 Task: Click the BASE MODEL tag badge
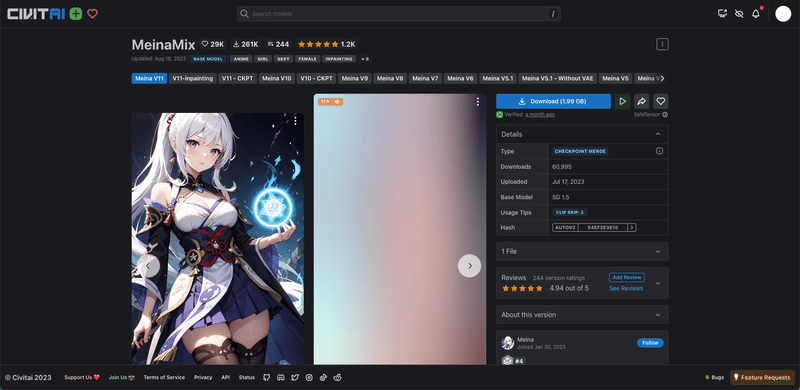pos(208,59)
